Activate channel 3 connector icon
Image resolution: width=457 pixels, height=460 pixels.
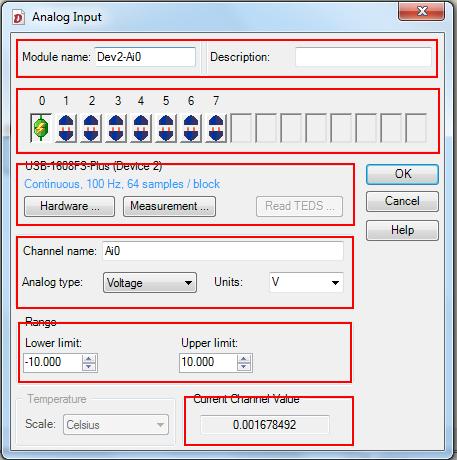(116, 128)
